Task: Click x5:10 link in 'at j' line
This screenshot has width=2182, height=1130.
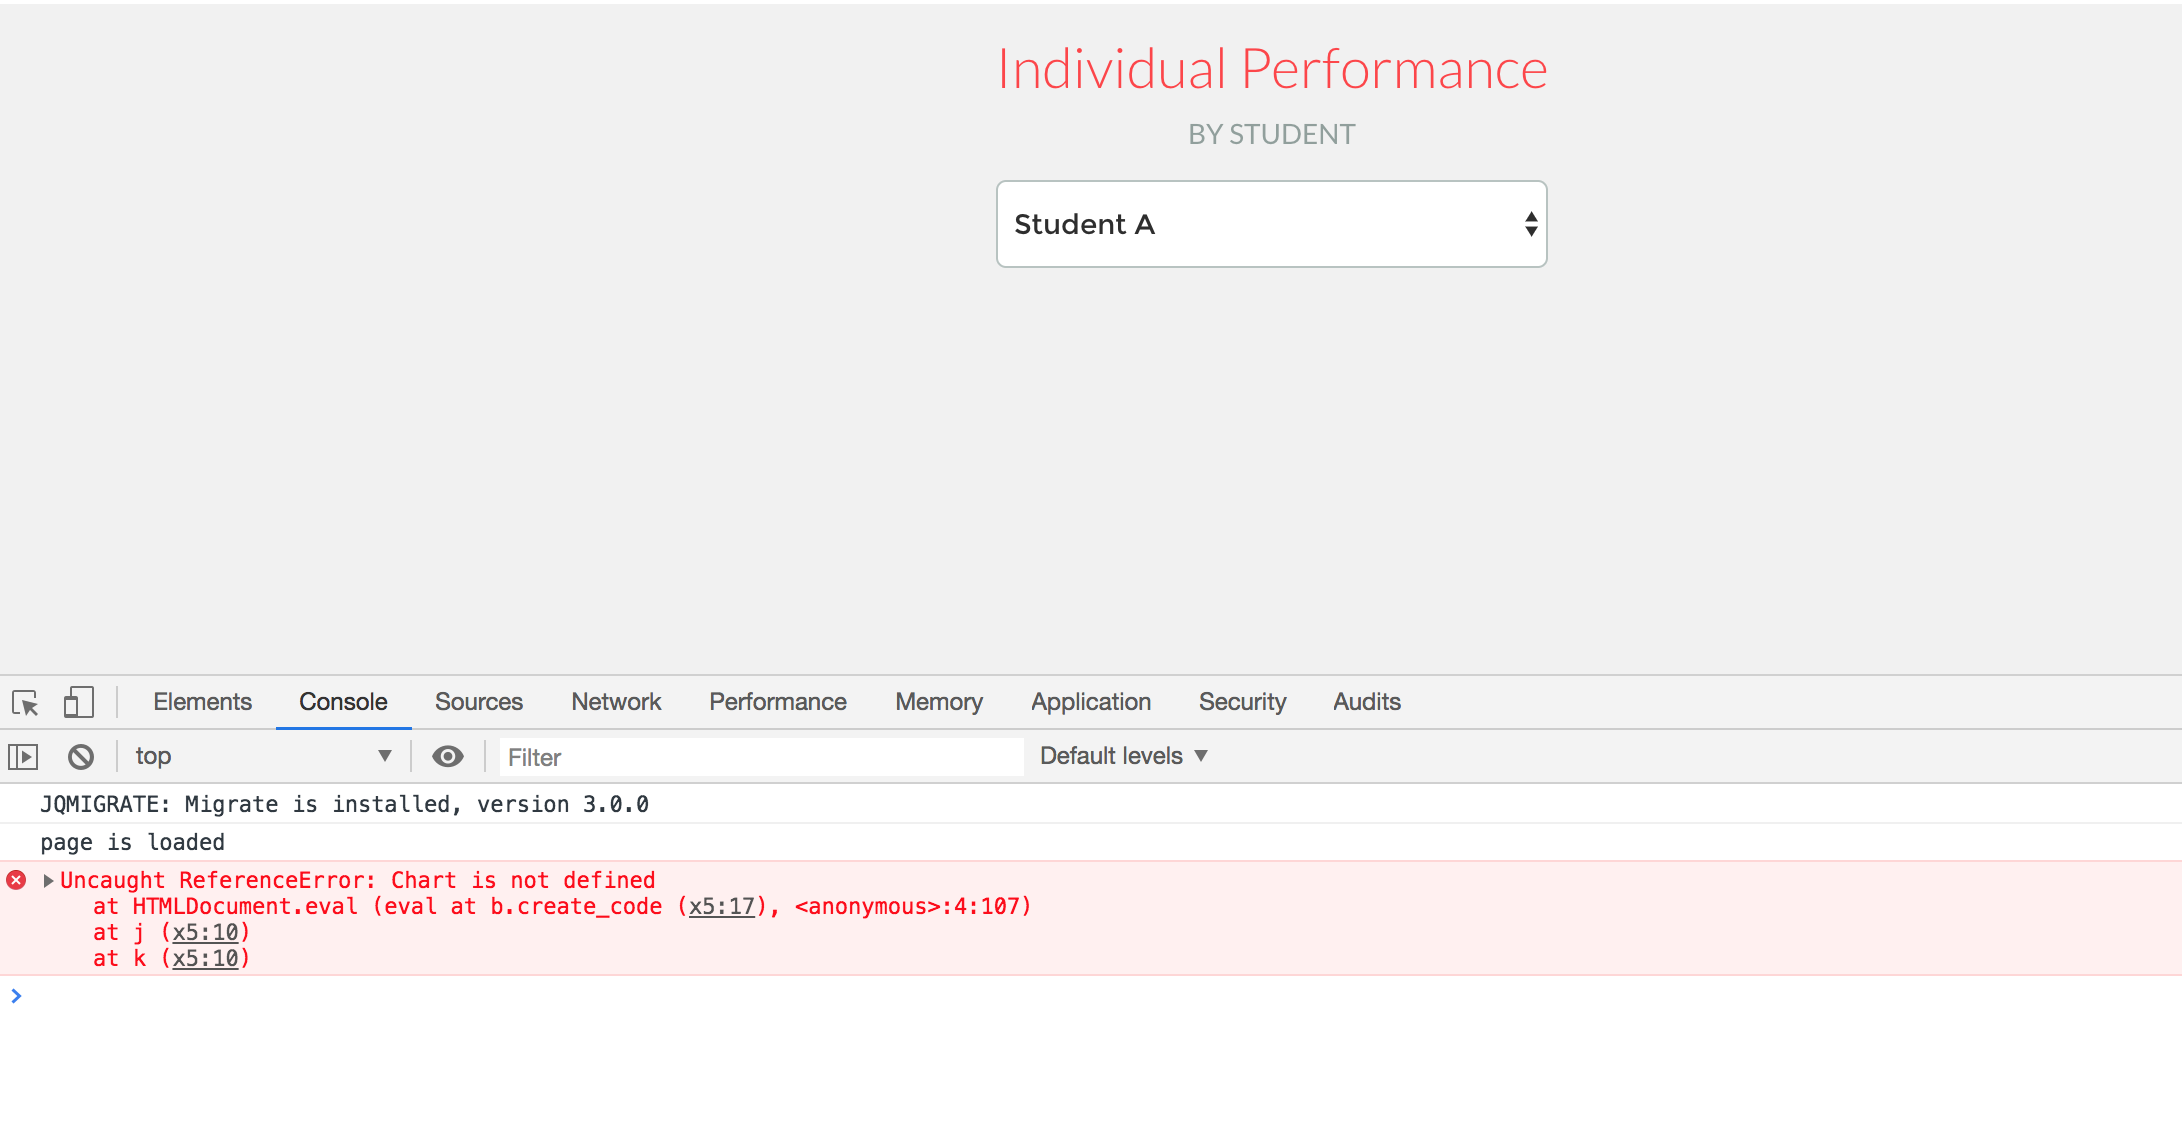Action: tap(205, 933)
